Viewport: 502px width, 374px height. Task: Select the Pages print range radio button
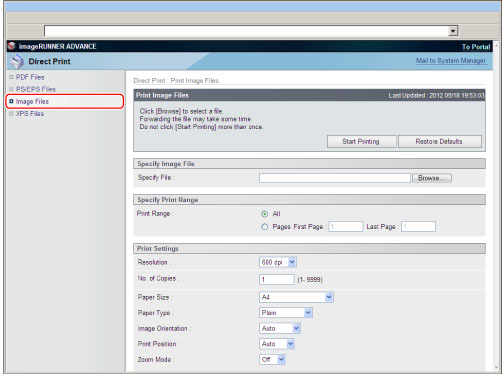tap(265, 227)
